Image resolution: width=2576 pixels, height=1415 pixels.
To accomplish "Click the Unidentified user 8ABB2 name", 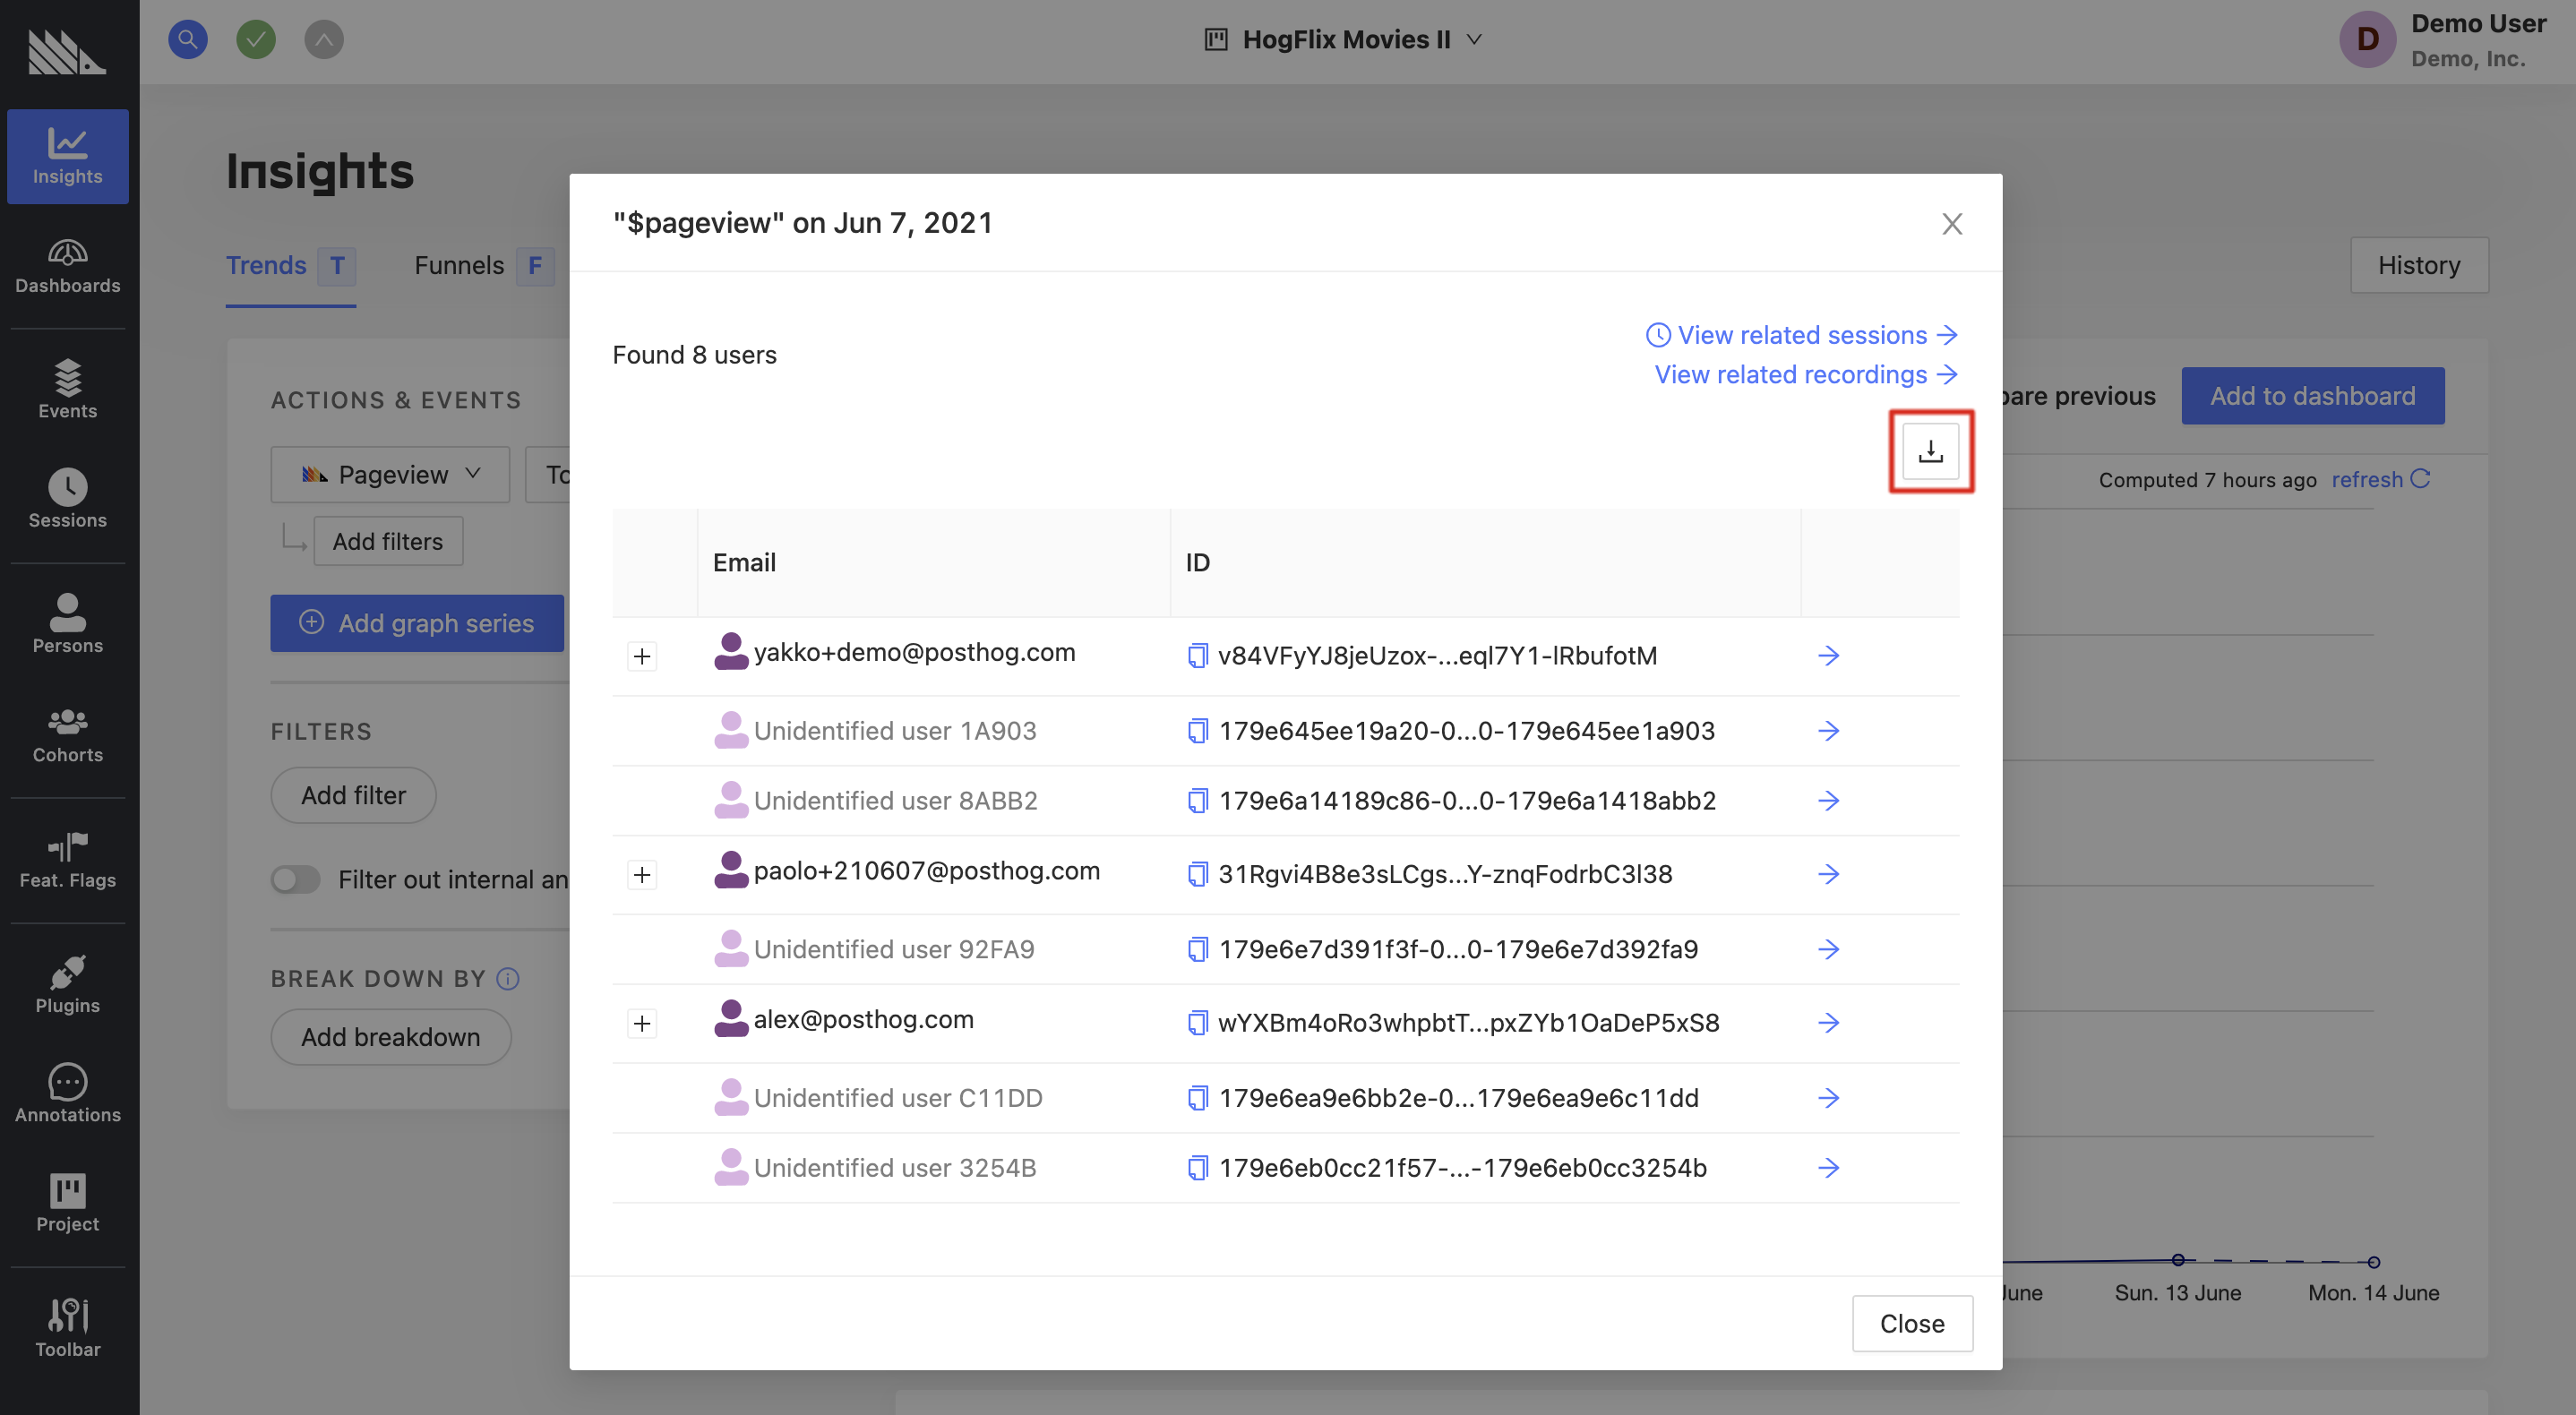I will (x=895, y=801).
